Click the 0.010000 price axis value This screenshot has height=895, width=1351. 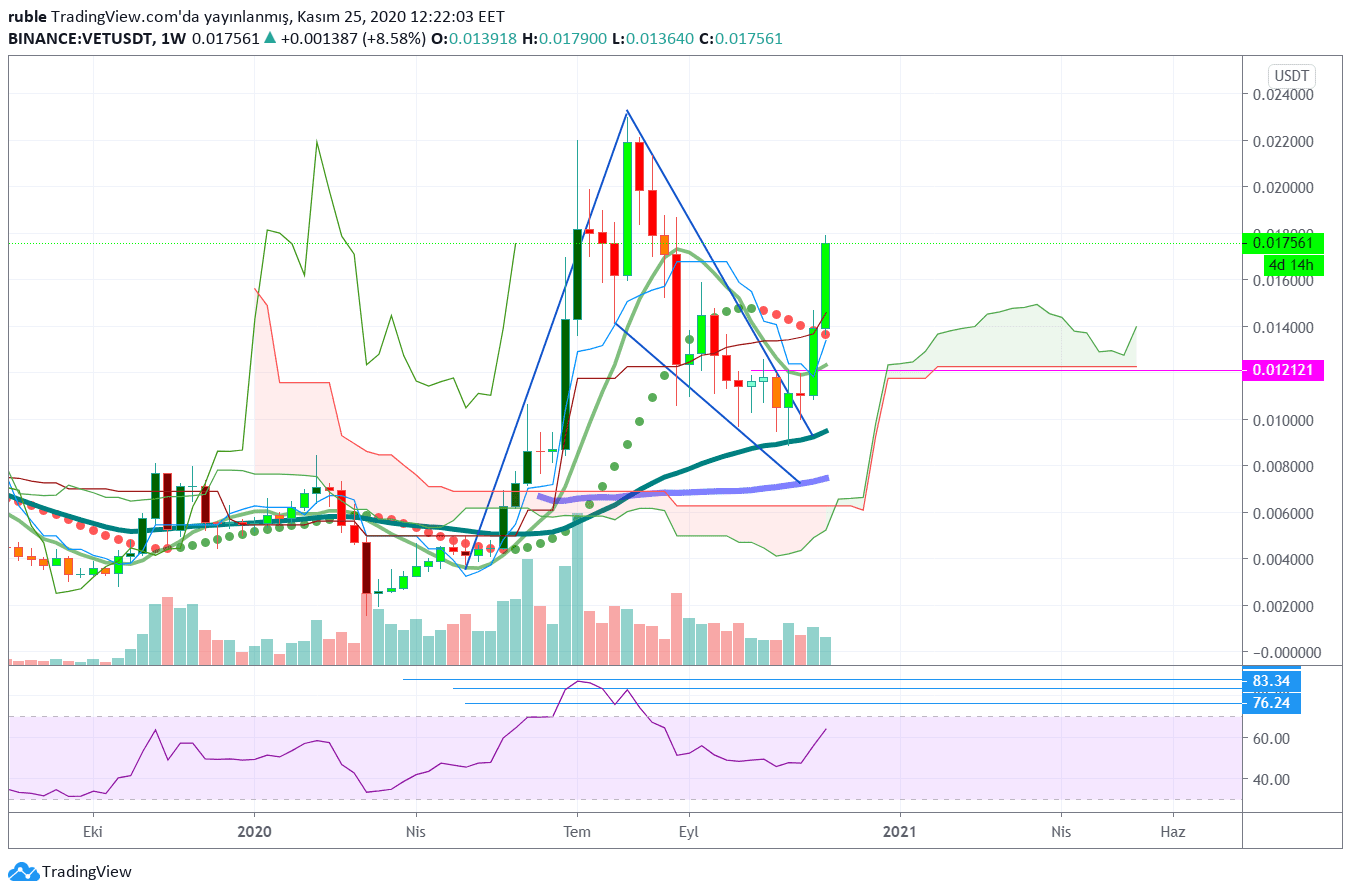pos(1285,420)
